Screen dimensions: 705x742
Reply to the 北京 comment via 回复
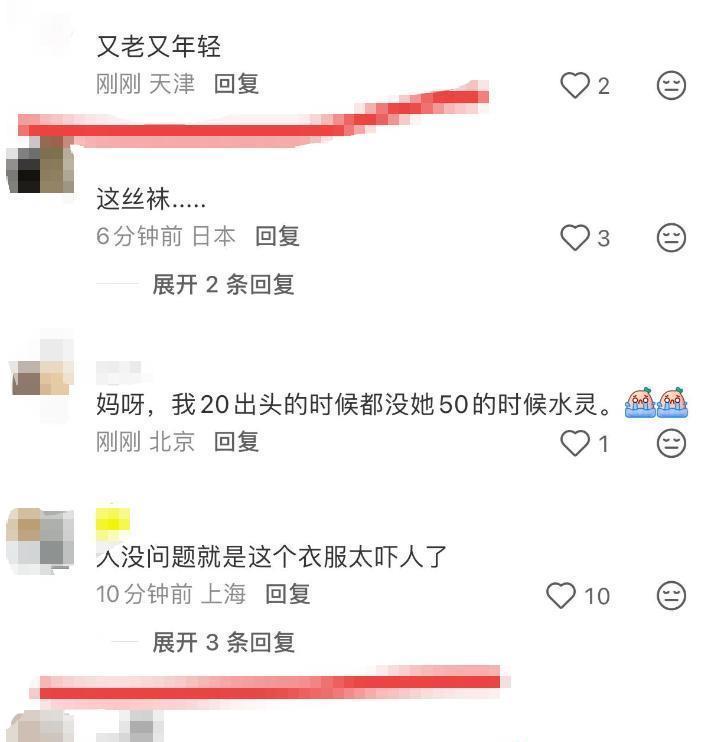[236, 442]
